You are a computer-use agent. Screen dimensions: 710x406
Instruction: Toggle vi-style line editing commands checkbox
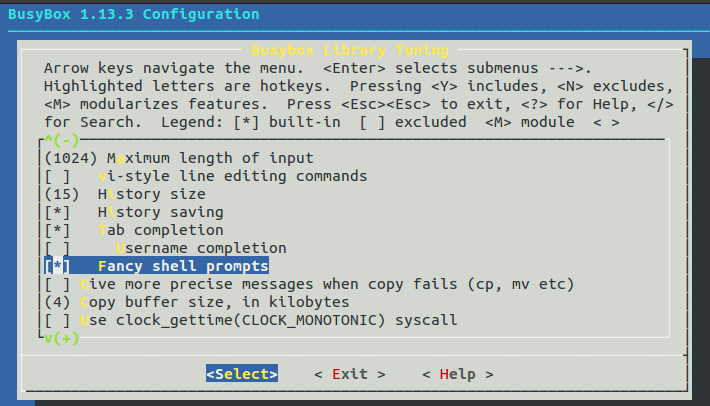tap(58, 176)
